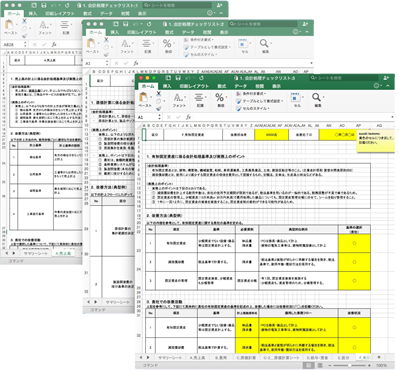Click the zoom out minus in the front window
The image size is (399, 370).
330,366
